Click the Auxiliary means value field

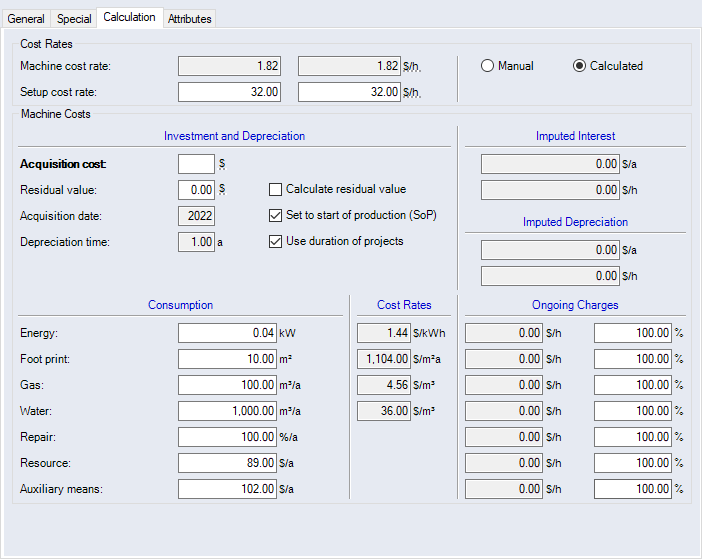pos(228,489)
